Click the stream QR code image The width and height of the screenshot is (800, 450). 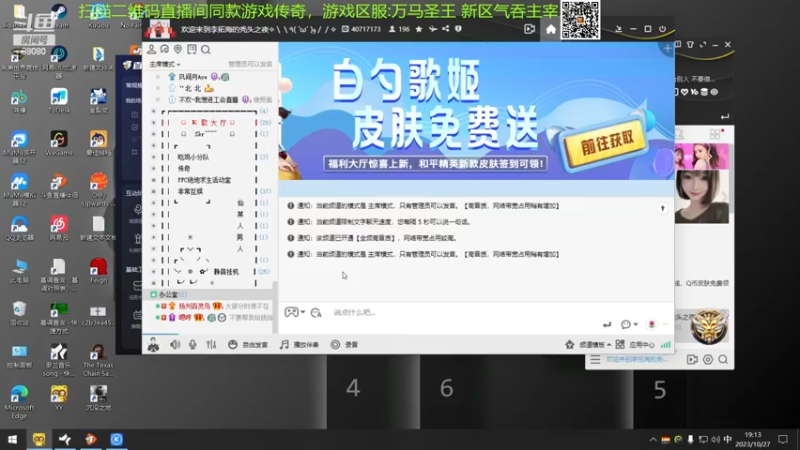click(580, 19)
